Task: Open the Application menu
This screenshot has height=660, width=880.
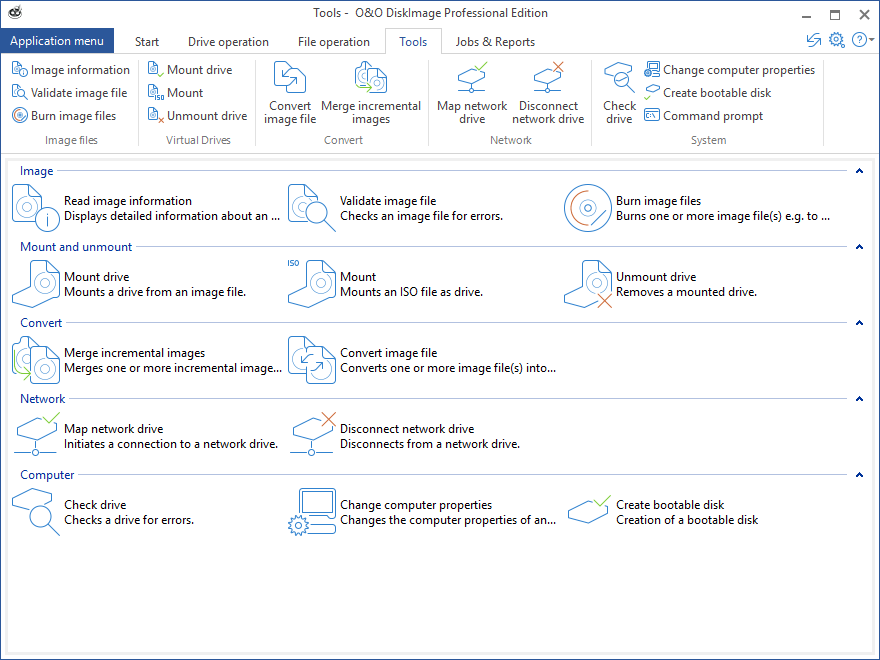Action: tap(57, 41)
